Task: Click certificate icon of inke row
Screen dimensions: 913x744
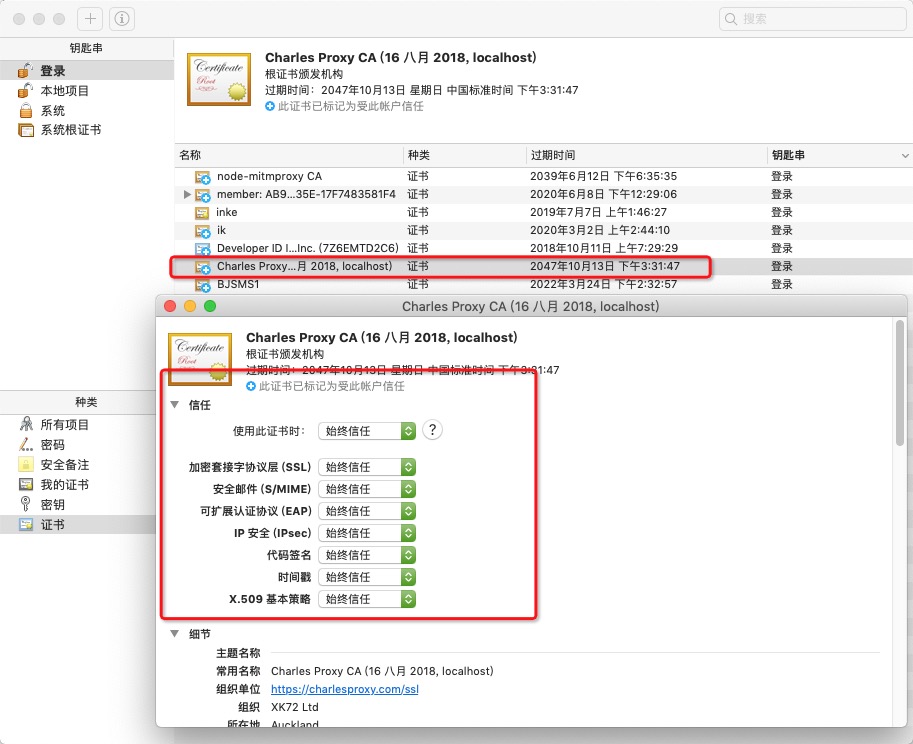Action: coord(201,212)
